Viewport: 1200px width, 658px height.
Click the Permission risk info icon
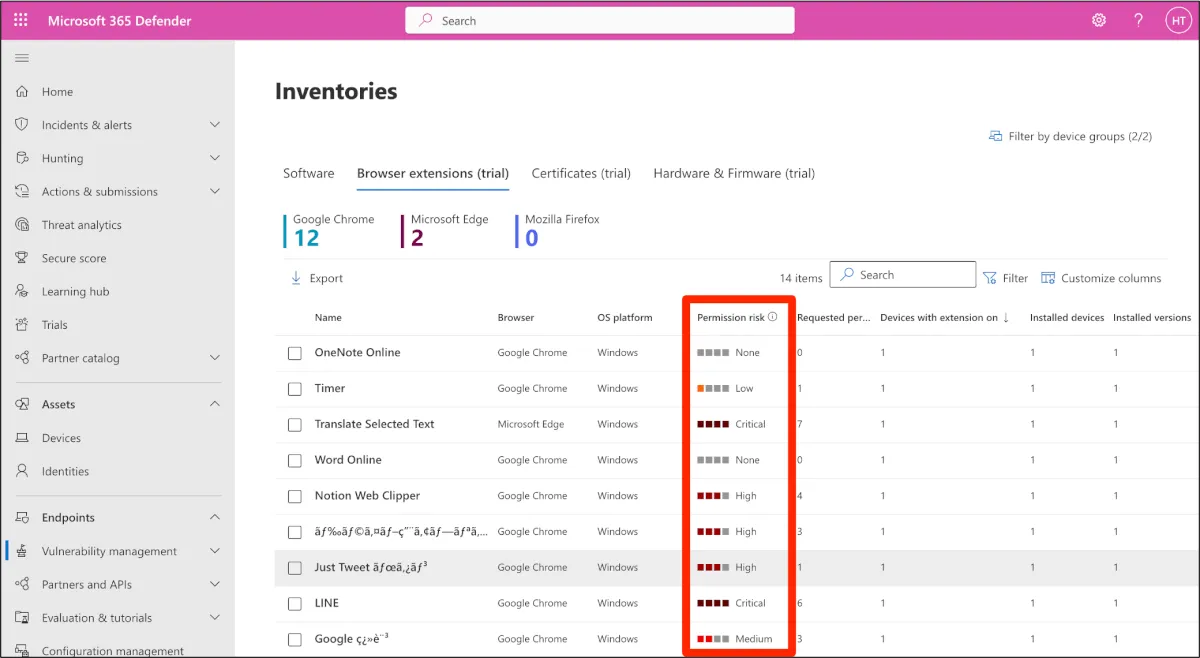coord(772,317)
